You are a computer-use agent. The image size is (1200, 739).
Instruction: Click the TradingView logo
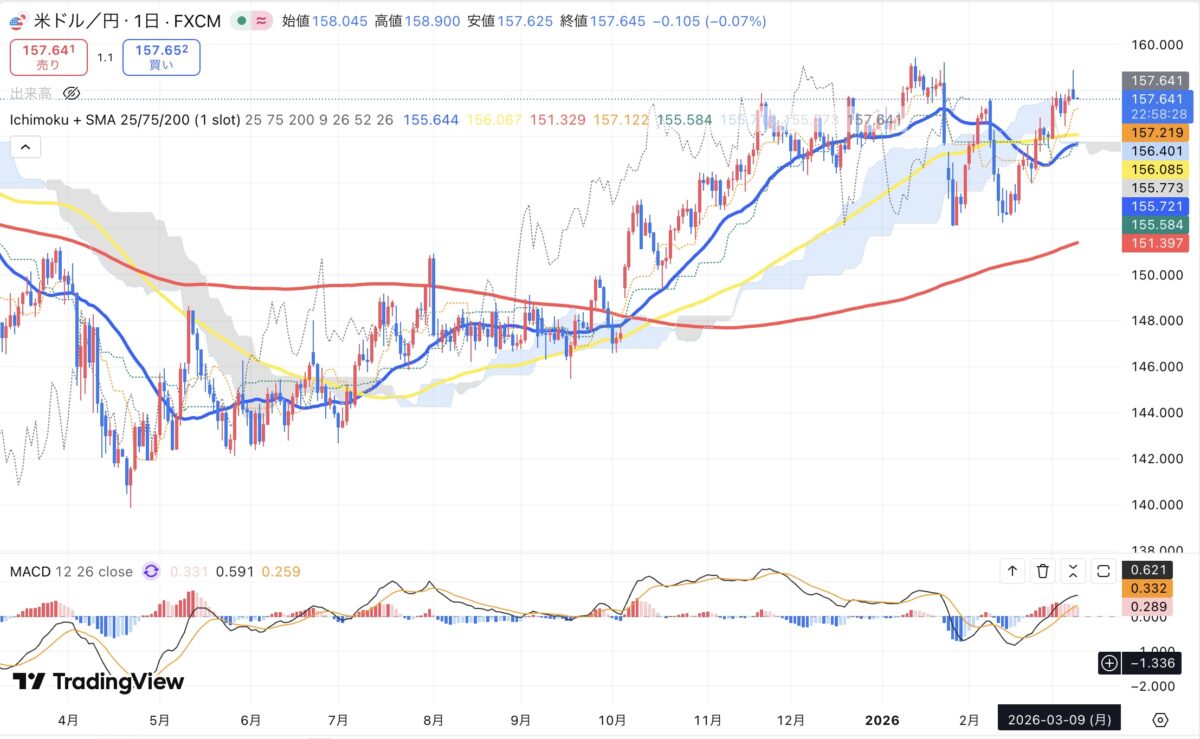tap(98, 682)
